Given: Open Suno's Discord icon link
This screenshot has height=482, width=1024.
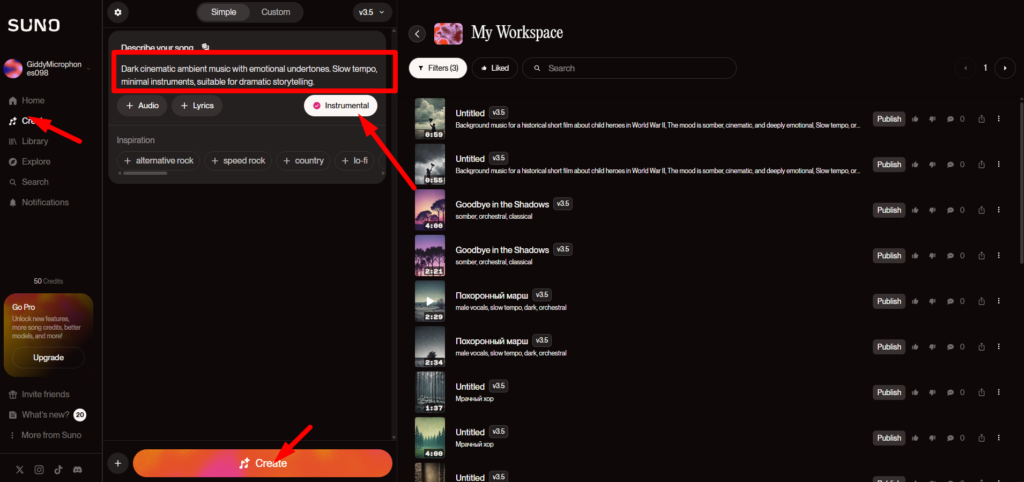Looking at the screenshot, I should pyautogui.click(x=78, y=470).
